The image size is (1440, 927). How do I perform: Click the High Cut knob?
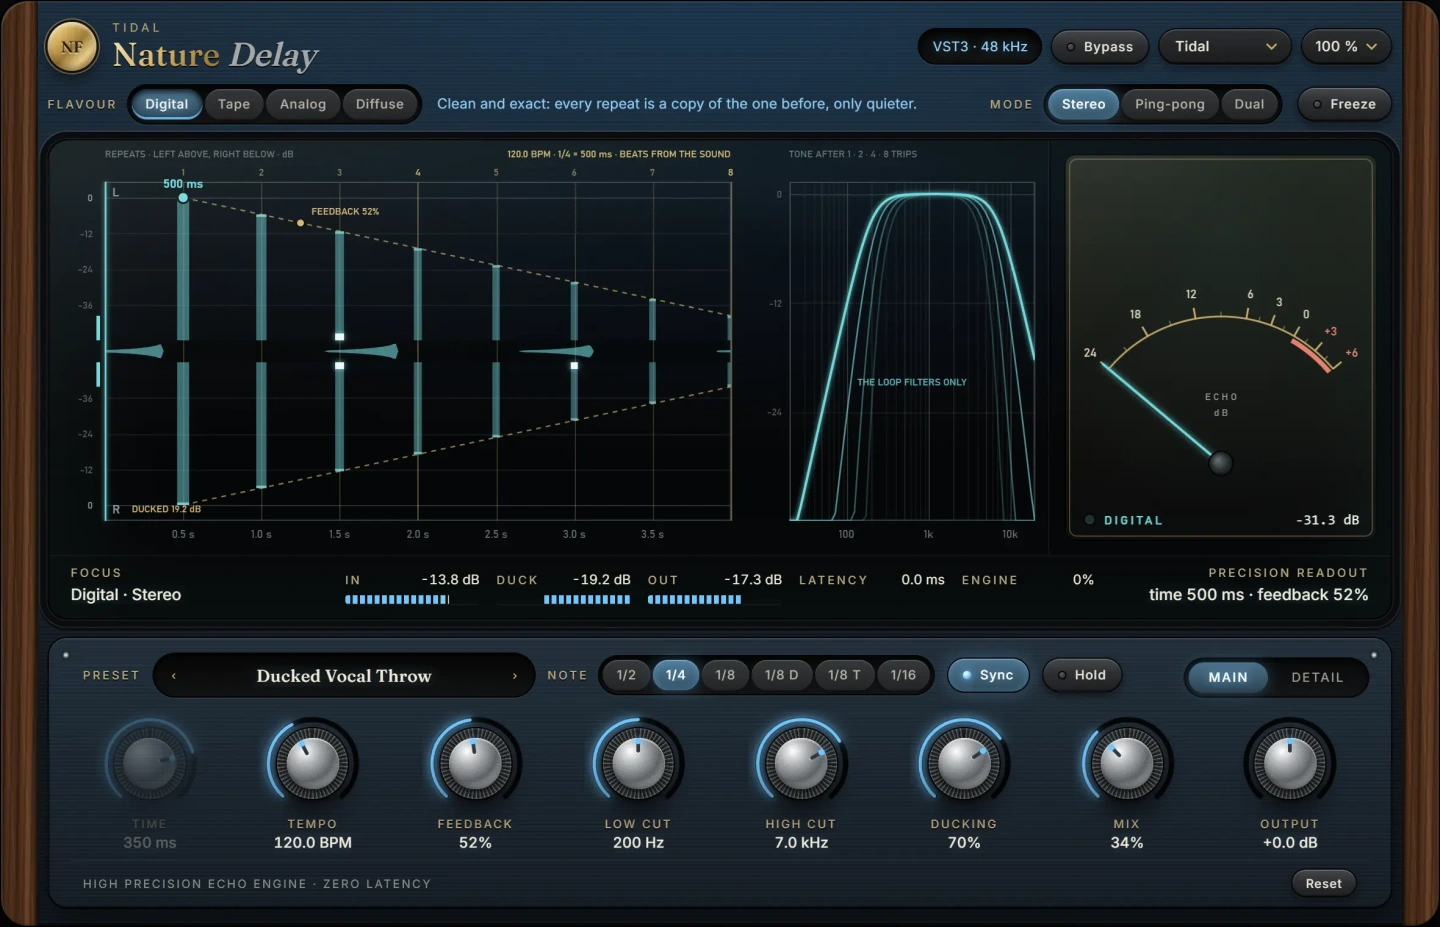pyautogui.click(x=801, y=764)
